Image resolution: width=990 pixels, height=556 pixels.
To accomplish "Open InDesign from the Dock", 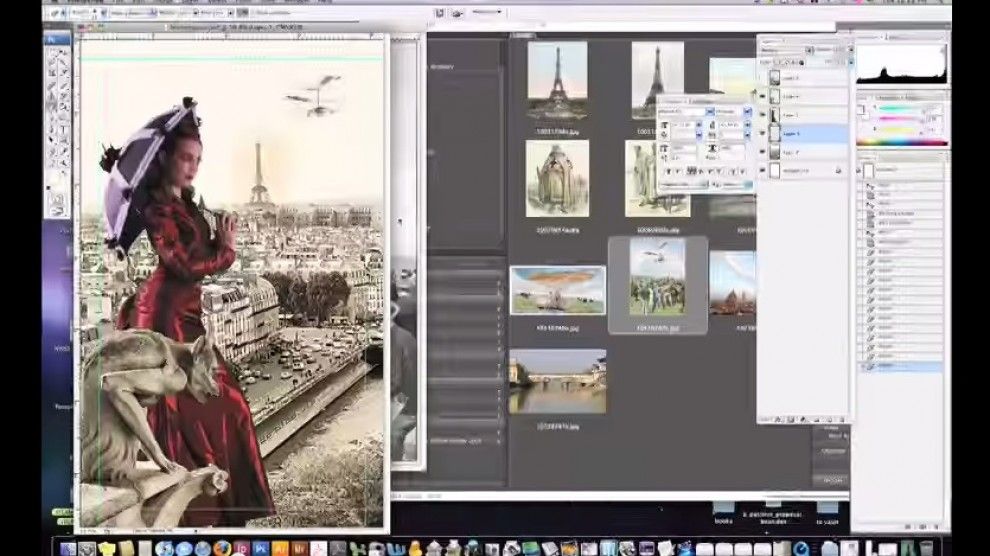I will pos(241,548).
